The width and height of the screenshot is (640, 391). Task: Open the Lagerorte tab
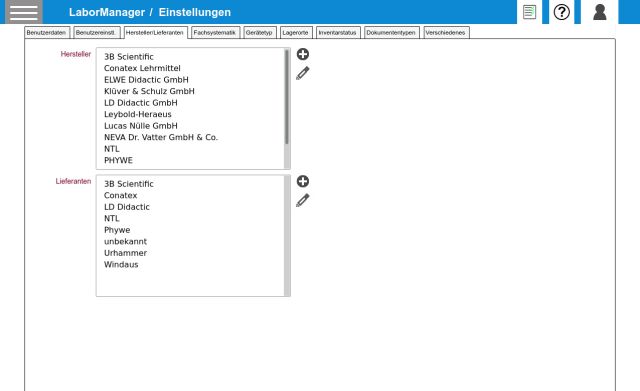pyautogui.click(x=296, y=33)
